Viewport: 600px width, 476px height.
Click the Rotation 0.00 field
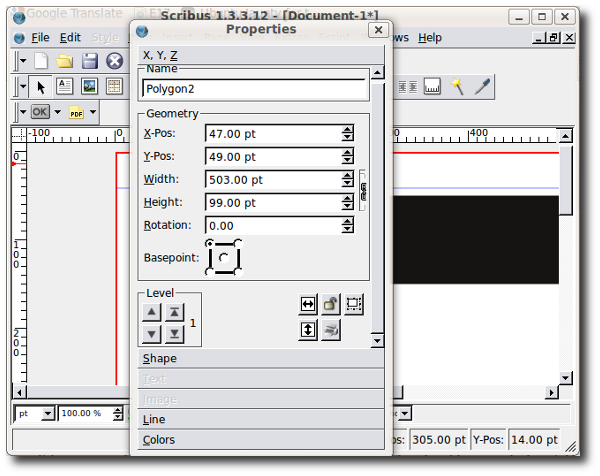tap(274, 226)
